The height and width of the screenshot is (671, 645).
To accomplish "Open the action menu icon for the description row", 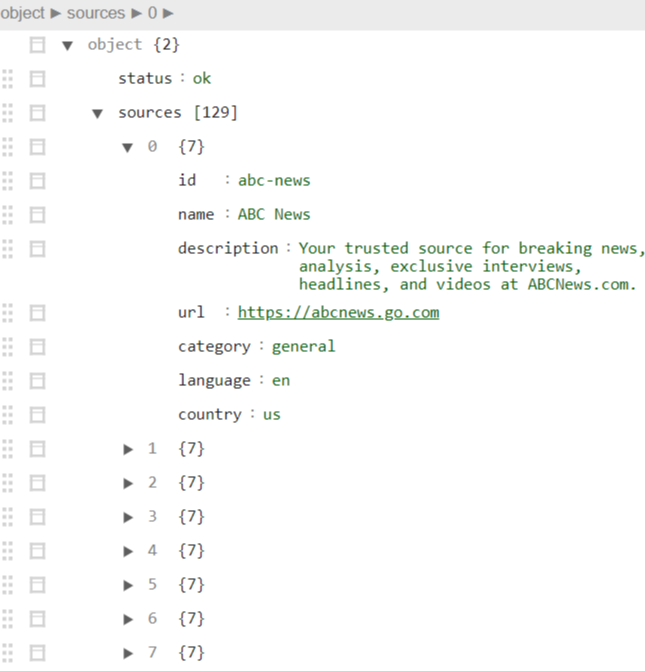I will pos(37,249).
